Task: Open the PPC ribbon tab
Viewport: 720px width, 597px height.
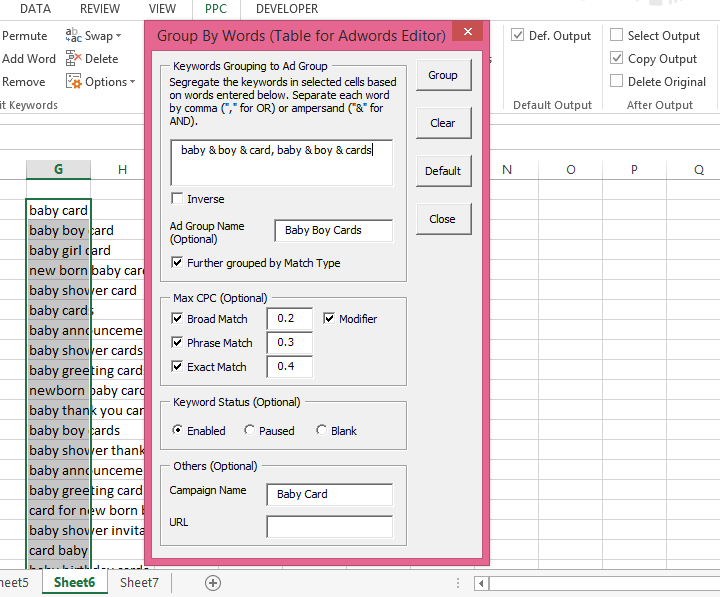Action: pyautogui.click(x=216, y=9)
